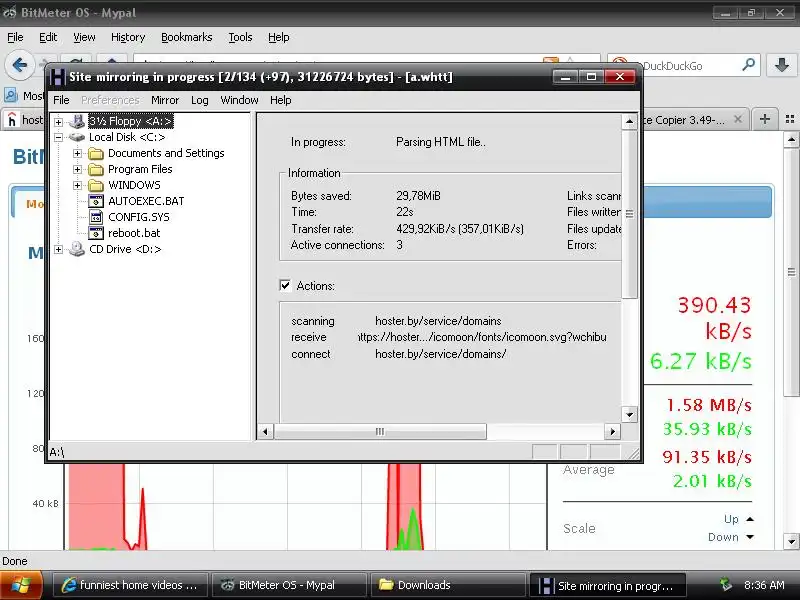Open the HTTrack Mirror menu
The image size is (800, 600).
[x=165, y=100]
